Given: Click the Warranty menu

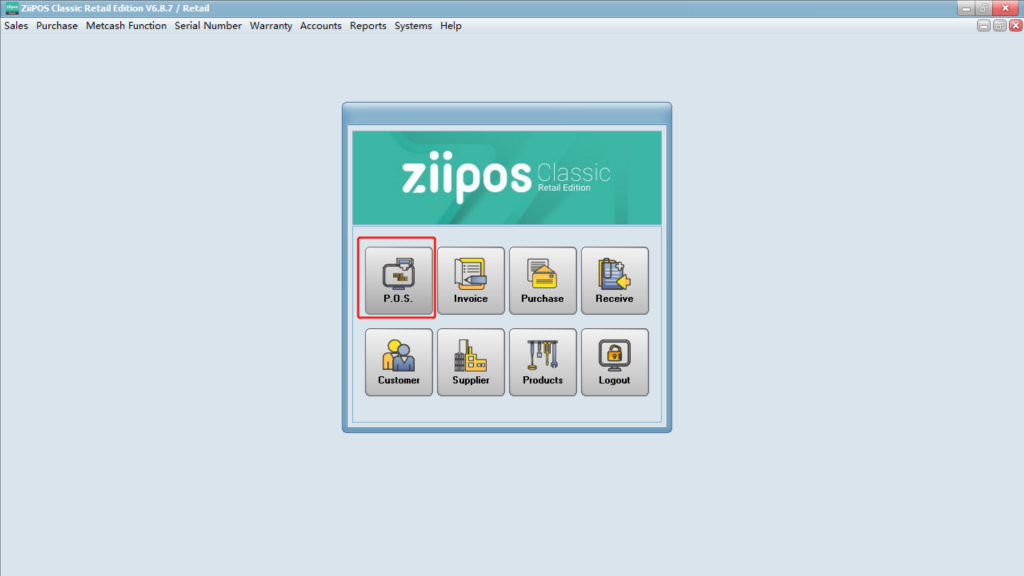Looking at the screenshot, I should 271,26.
